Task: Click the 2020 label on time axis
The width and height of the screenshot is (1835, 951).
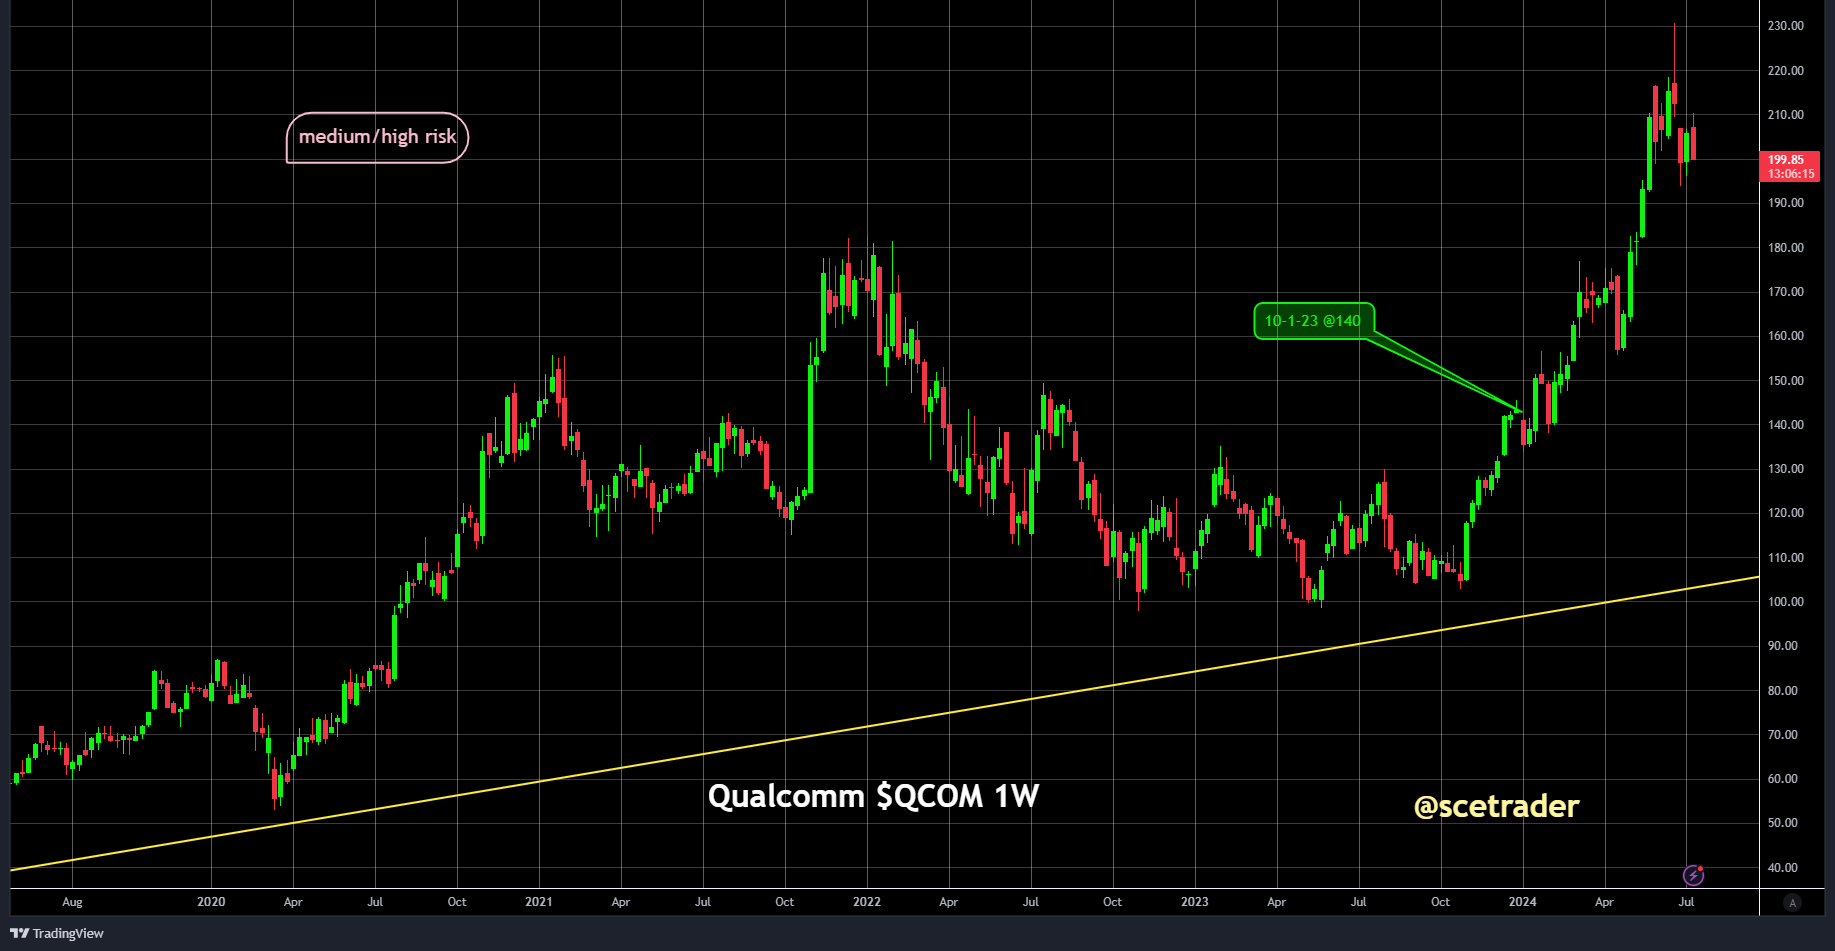Action: 211,902
